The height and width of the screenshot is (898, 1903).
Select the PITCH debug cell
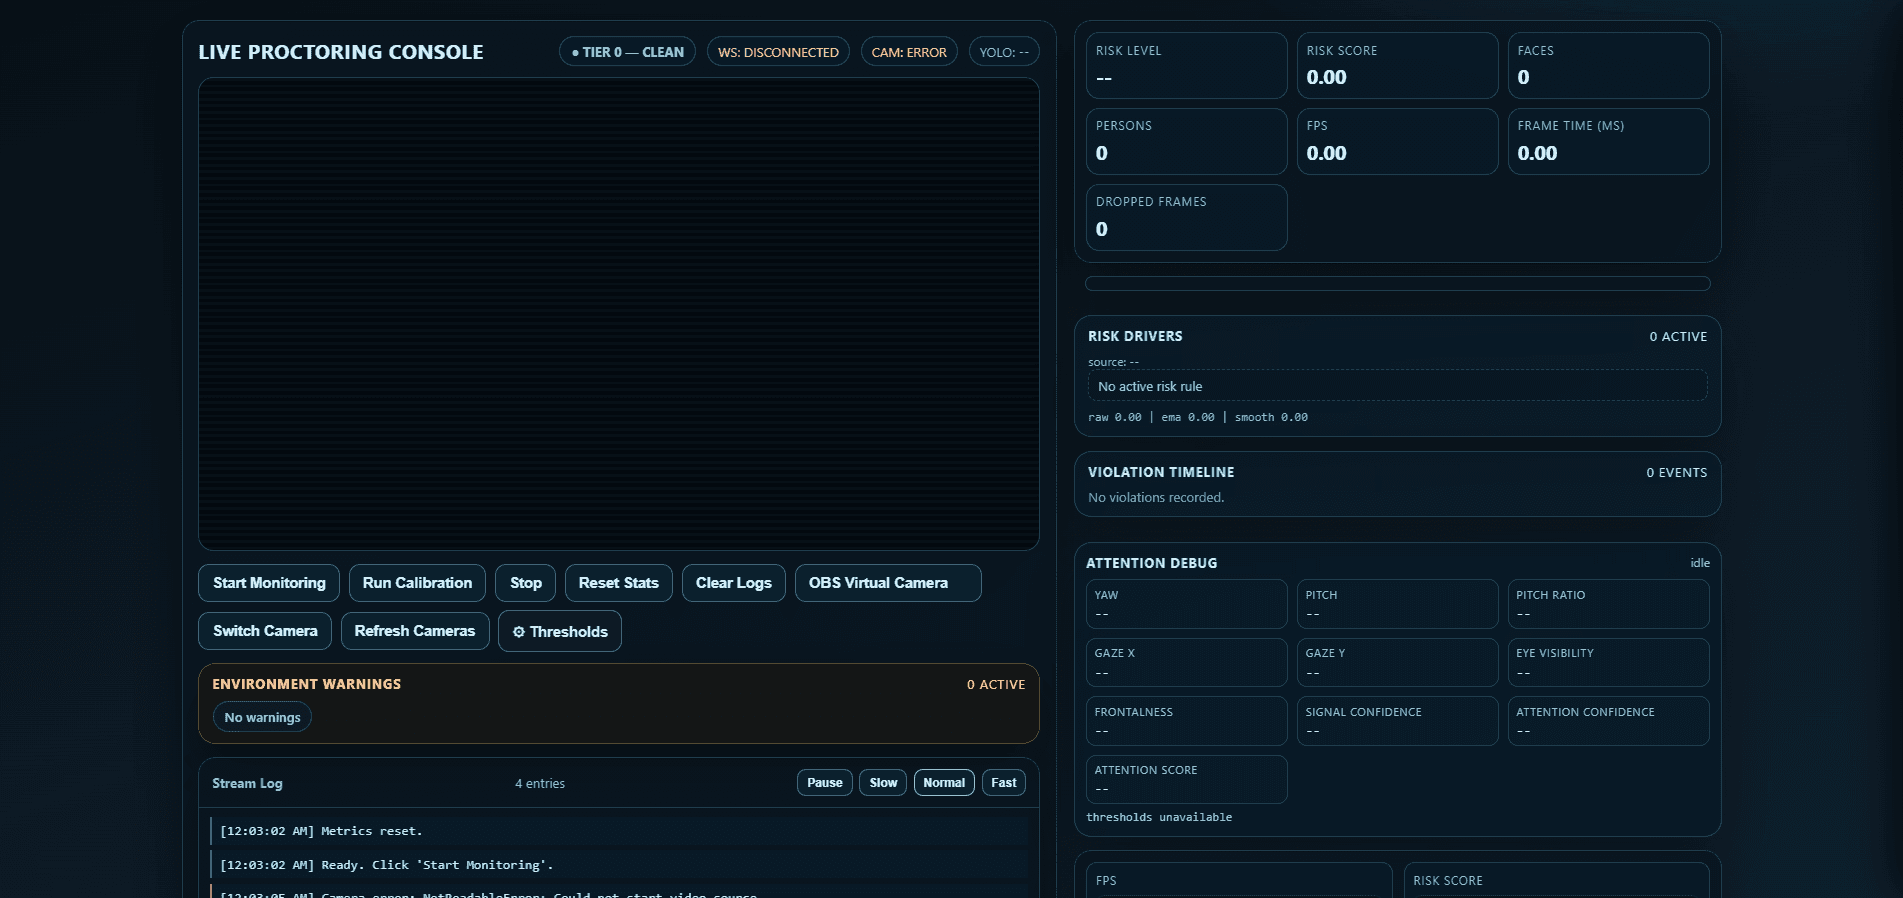(1398, 604)
